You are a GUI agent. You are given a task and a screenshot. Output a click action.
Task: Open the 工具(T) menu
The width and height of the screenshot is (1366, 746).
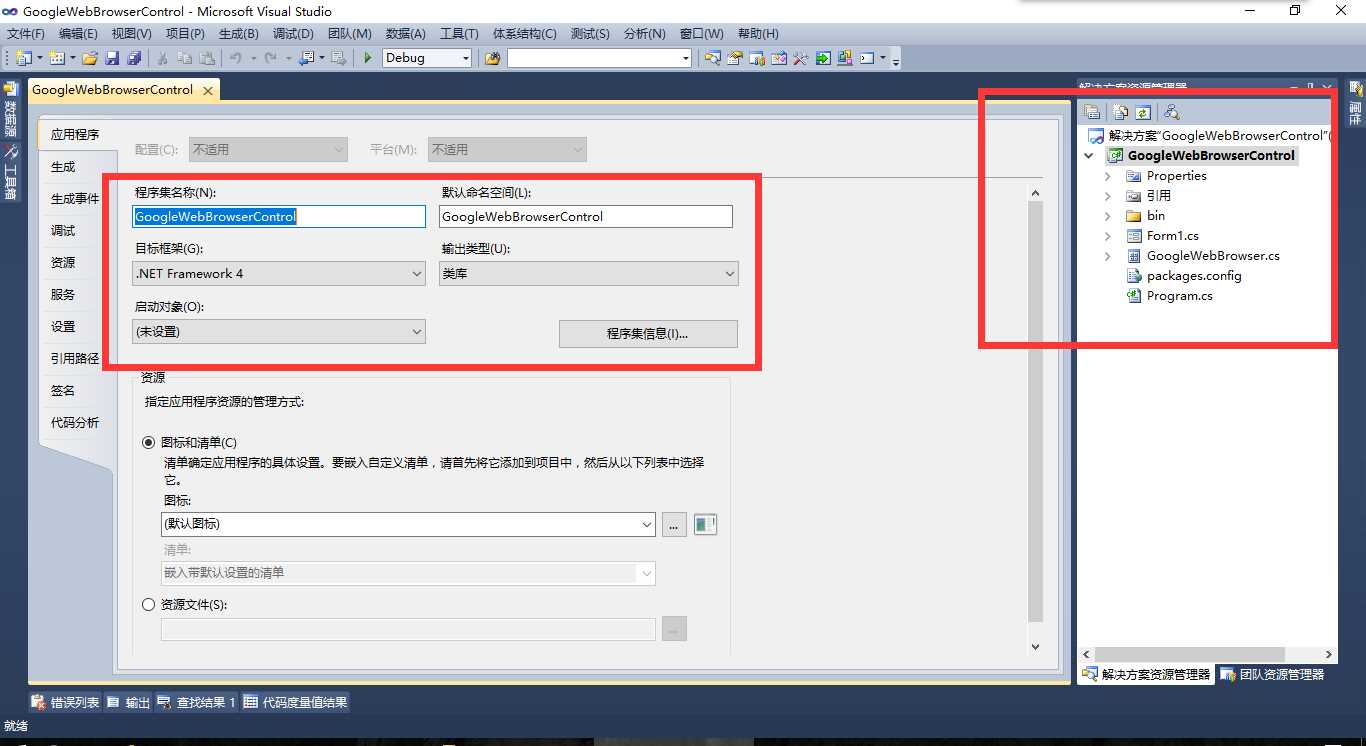pos(459,34)
